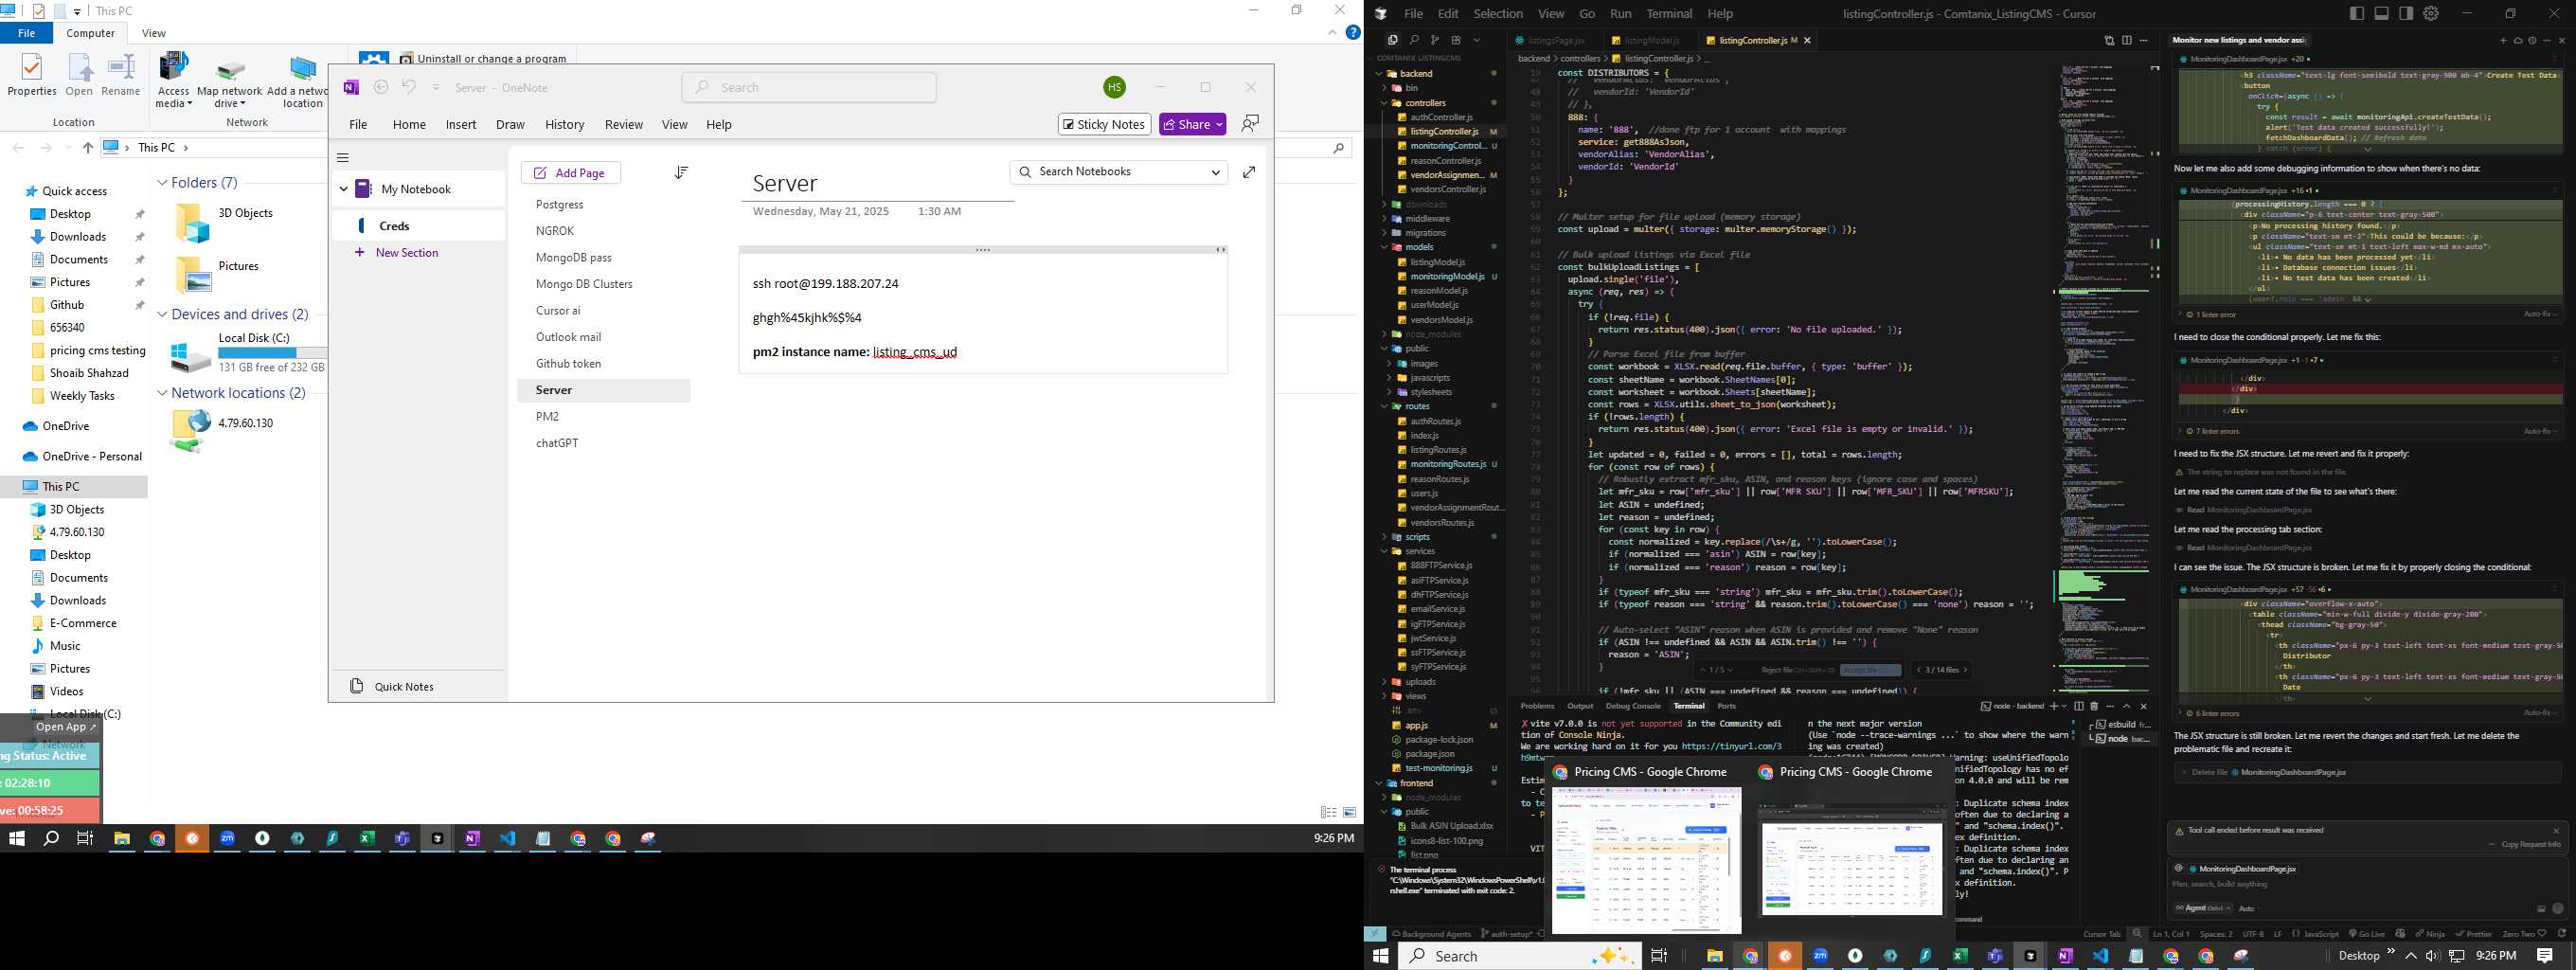Image resolution: width=2576 pixels, height=970 pixels.
Task: Switch to Debug Console panel tab
Action: pos(1632,706)
